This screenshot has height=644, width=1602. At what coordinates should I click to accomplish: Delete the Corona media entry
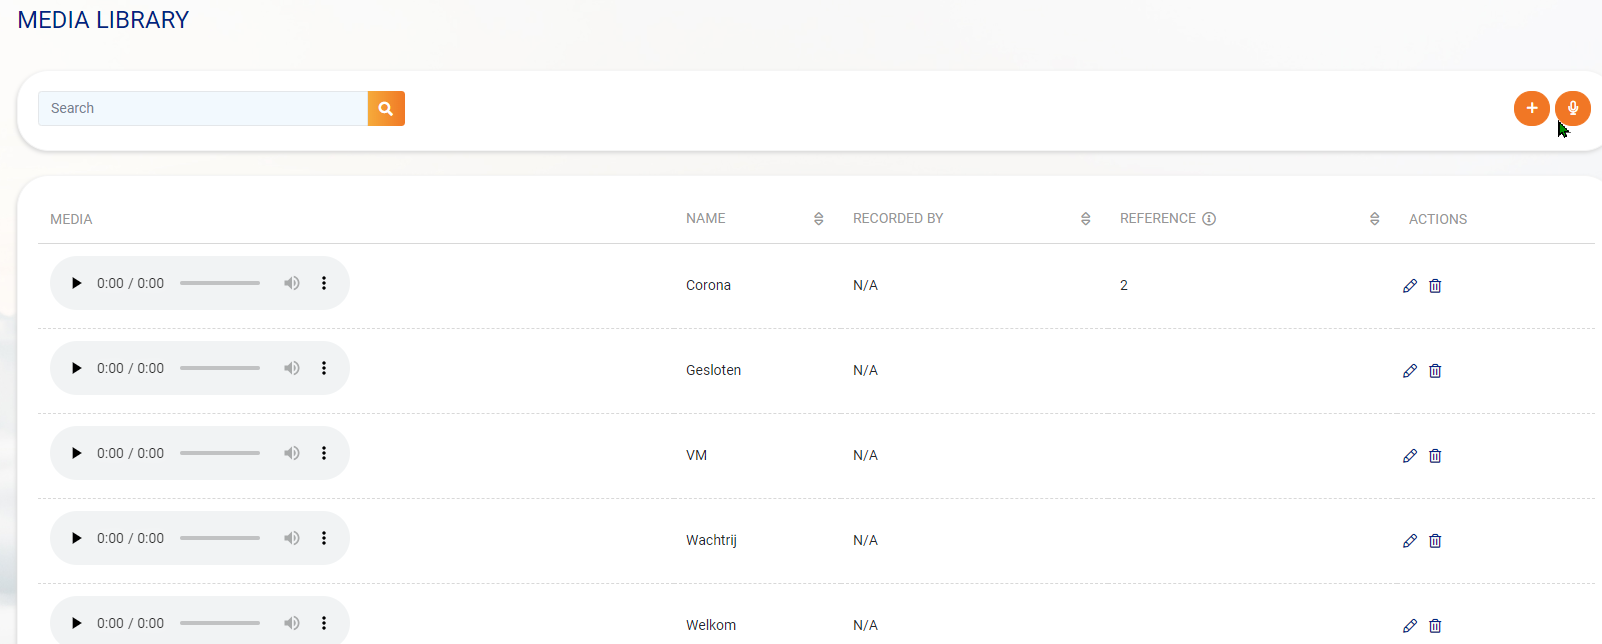click(1435, 286)
